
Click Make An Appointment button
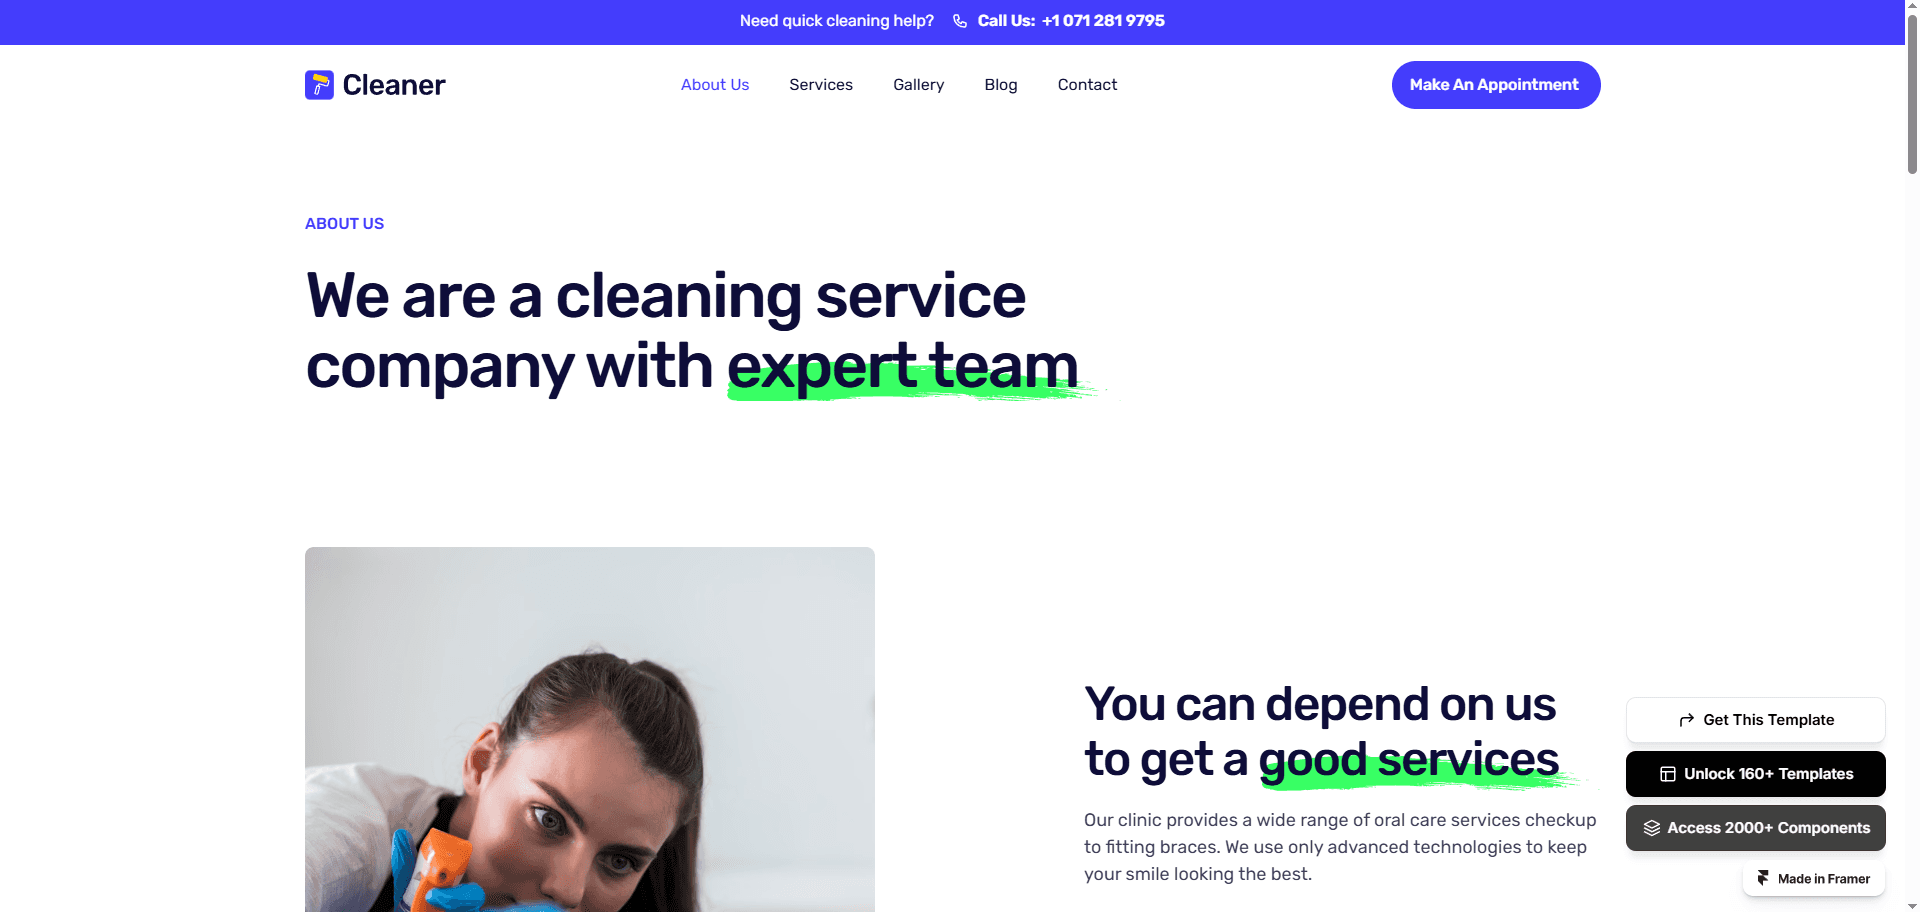point(1496,85)
